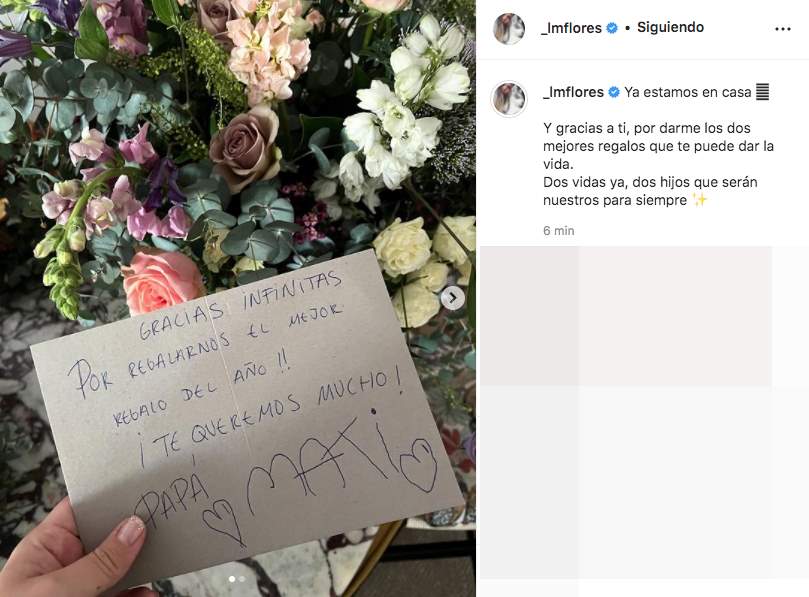Go to next photo with carousel arrow

[x=452, y=298]
